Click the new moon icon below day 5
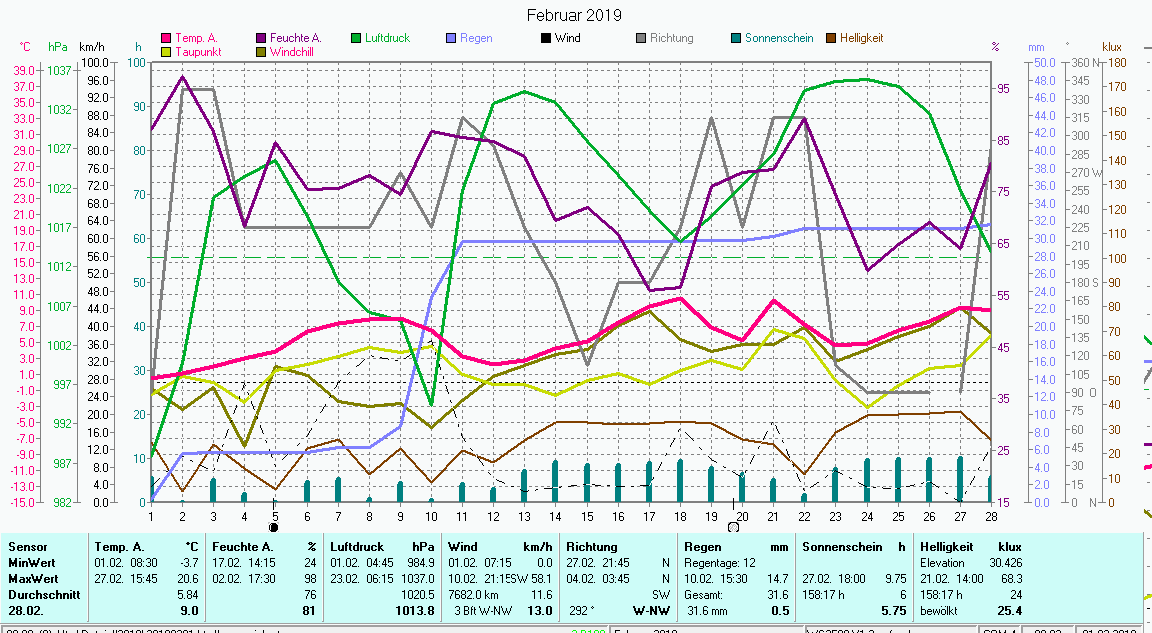The width and height of the screenshot is (1152, 633). click(273, 527)
